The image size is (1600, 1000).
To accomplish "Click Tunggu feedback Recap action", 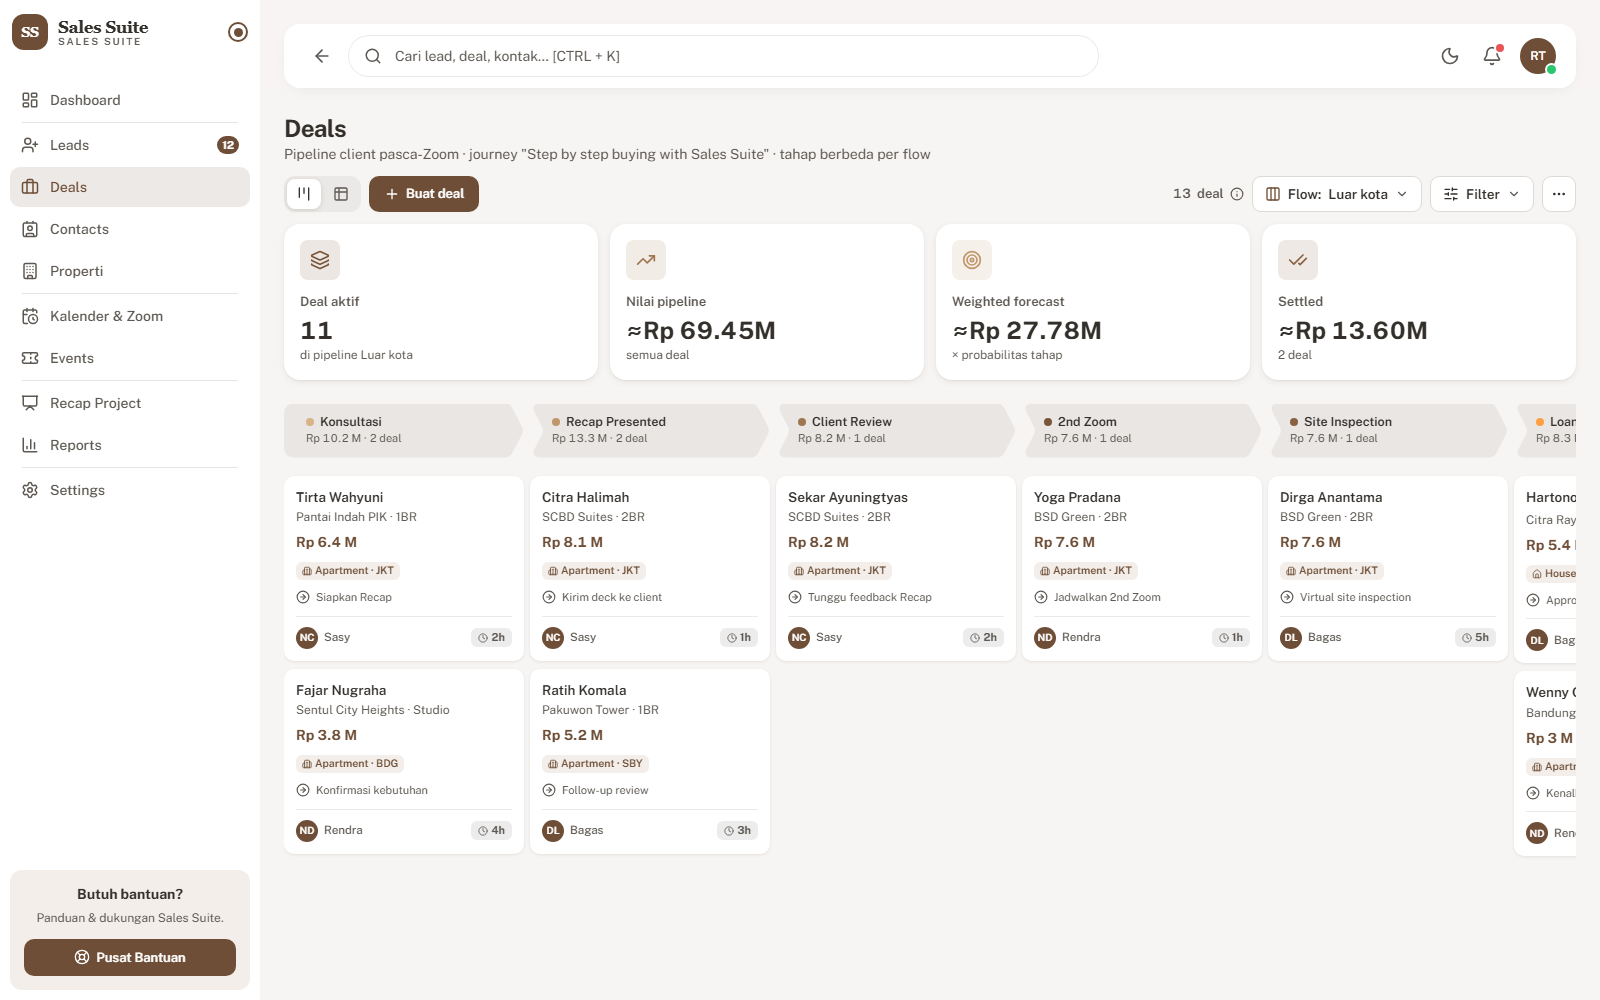I will pyautogui.click(x=860, y=597).
